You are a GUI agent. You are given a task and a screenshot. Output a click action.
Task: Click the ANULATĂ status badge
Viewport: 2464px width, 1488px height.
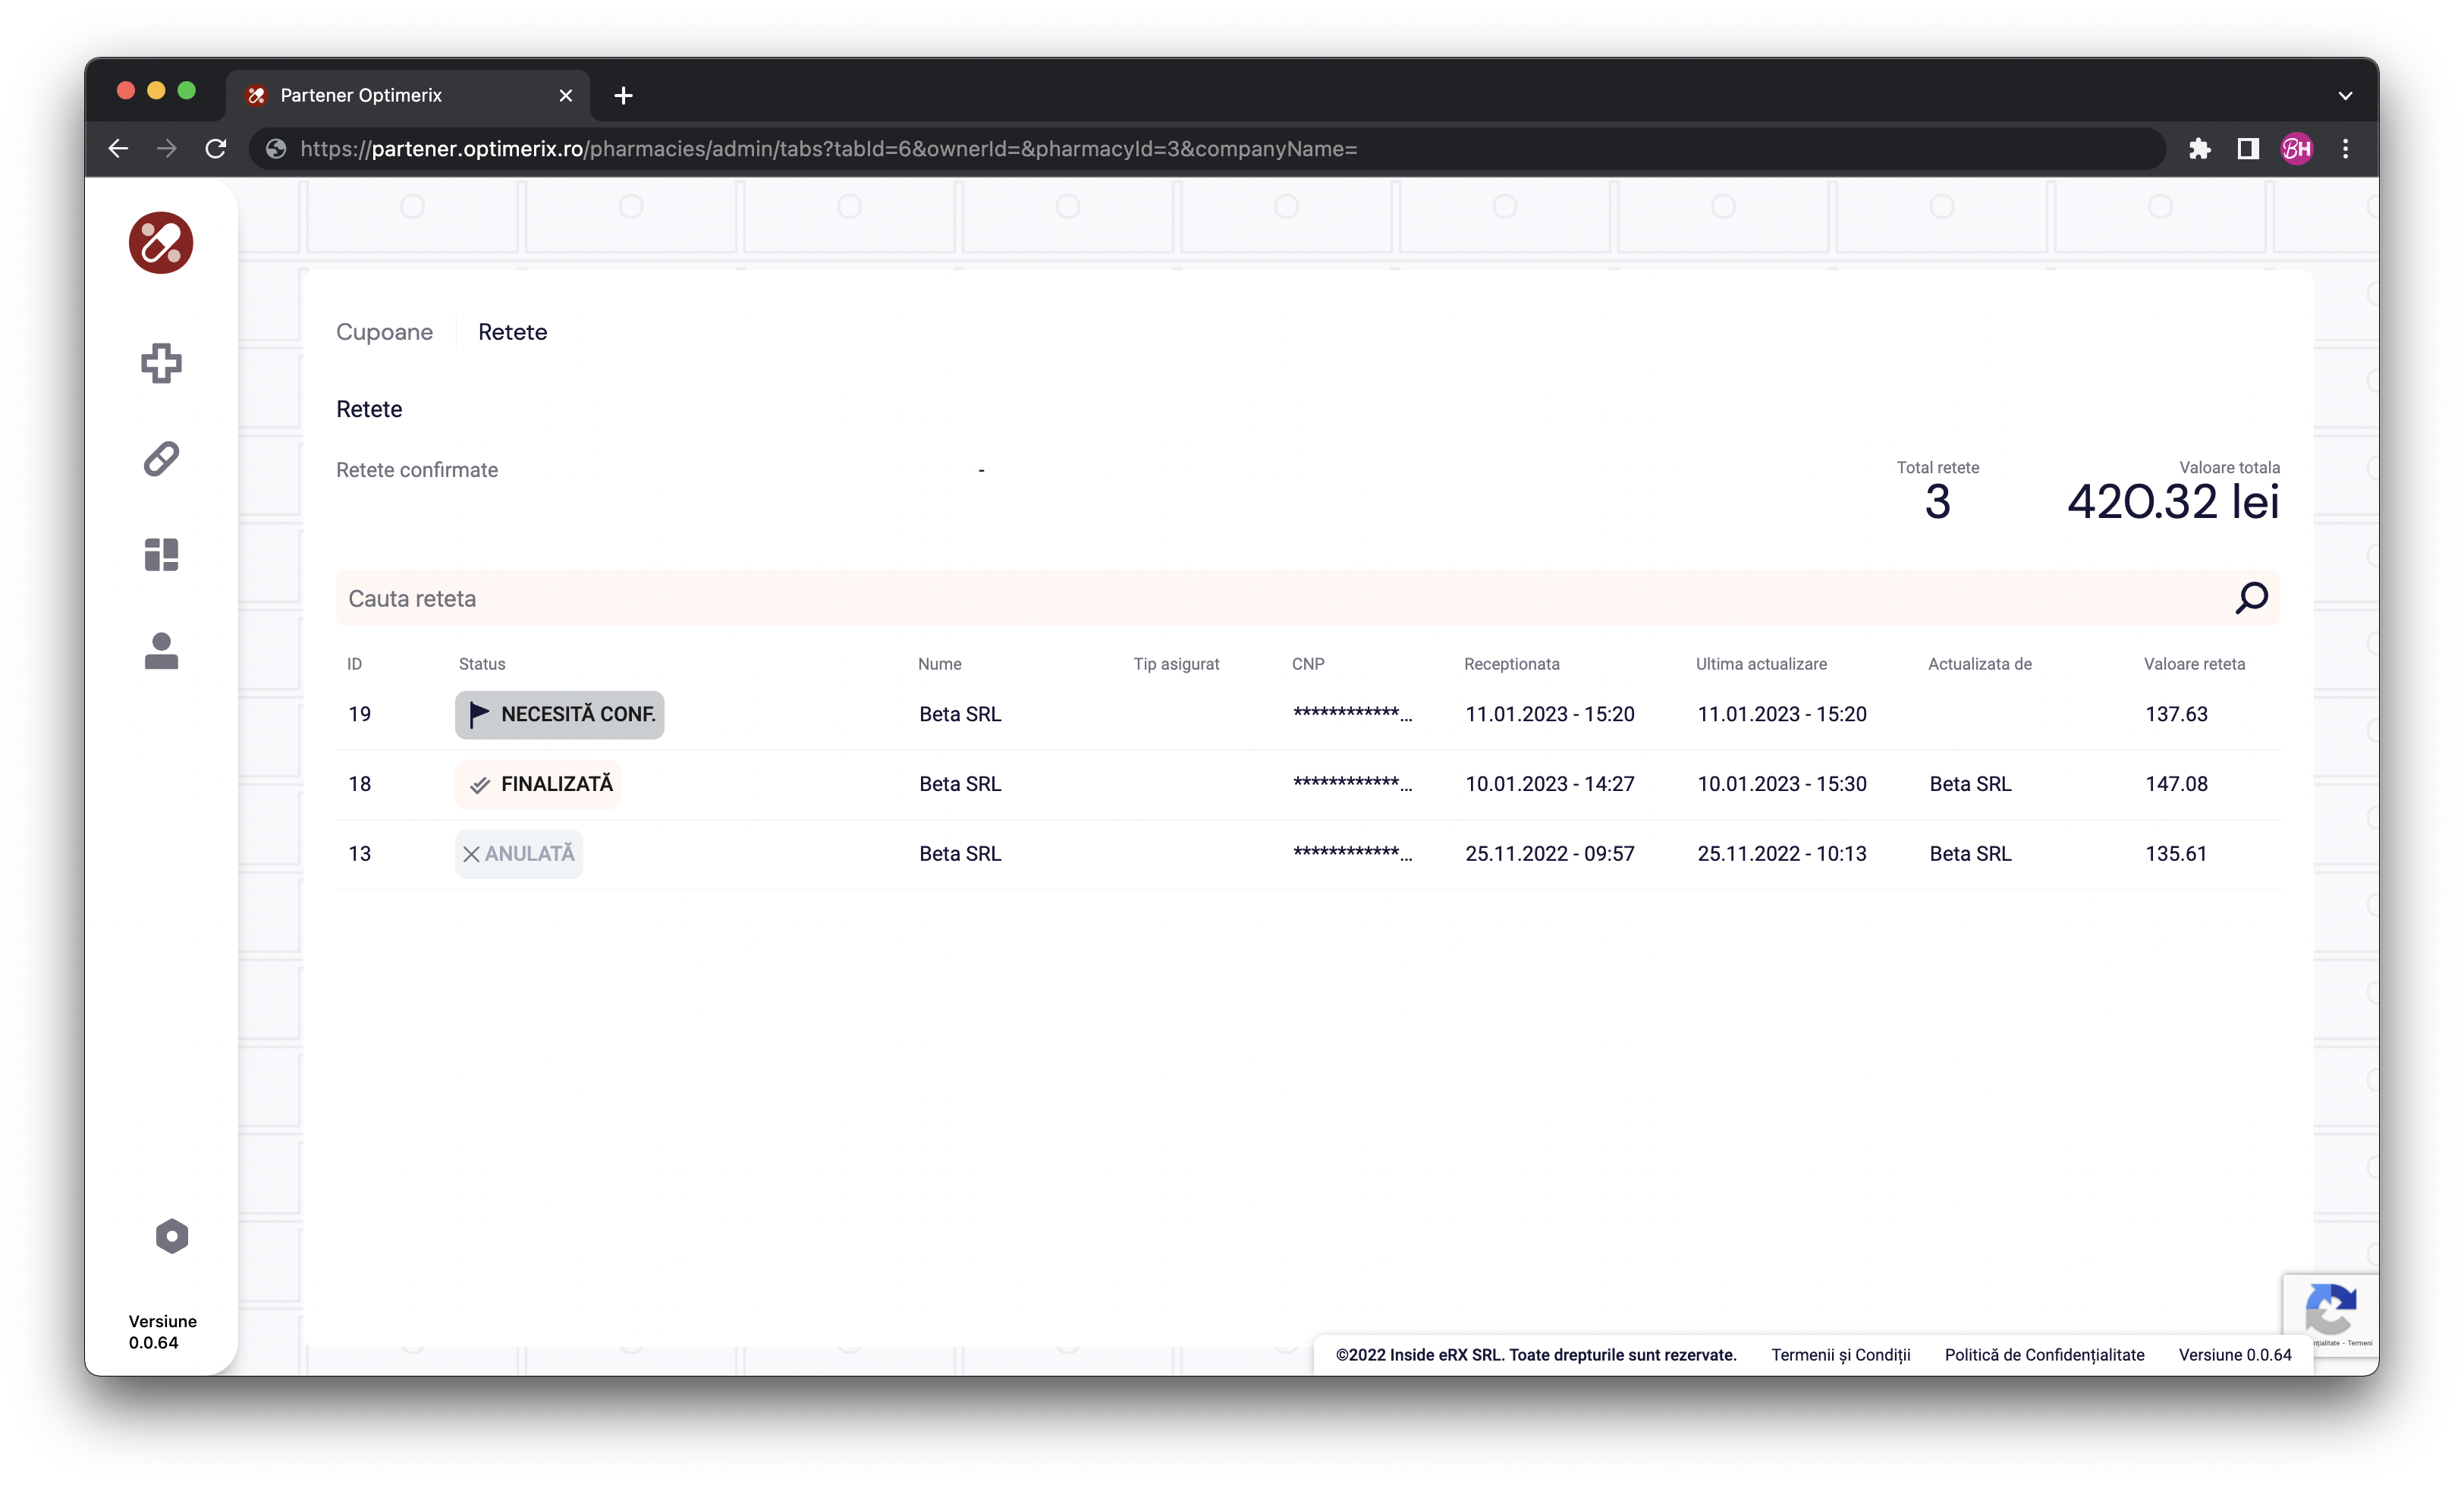[x=519, y=853]
